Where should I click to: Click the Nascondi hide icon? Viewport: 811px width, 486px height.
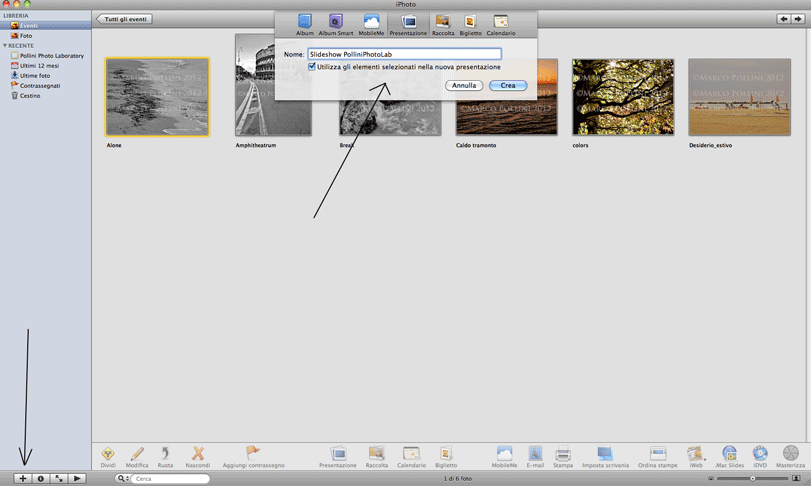[x=198, y=457]
